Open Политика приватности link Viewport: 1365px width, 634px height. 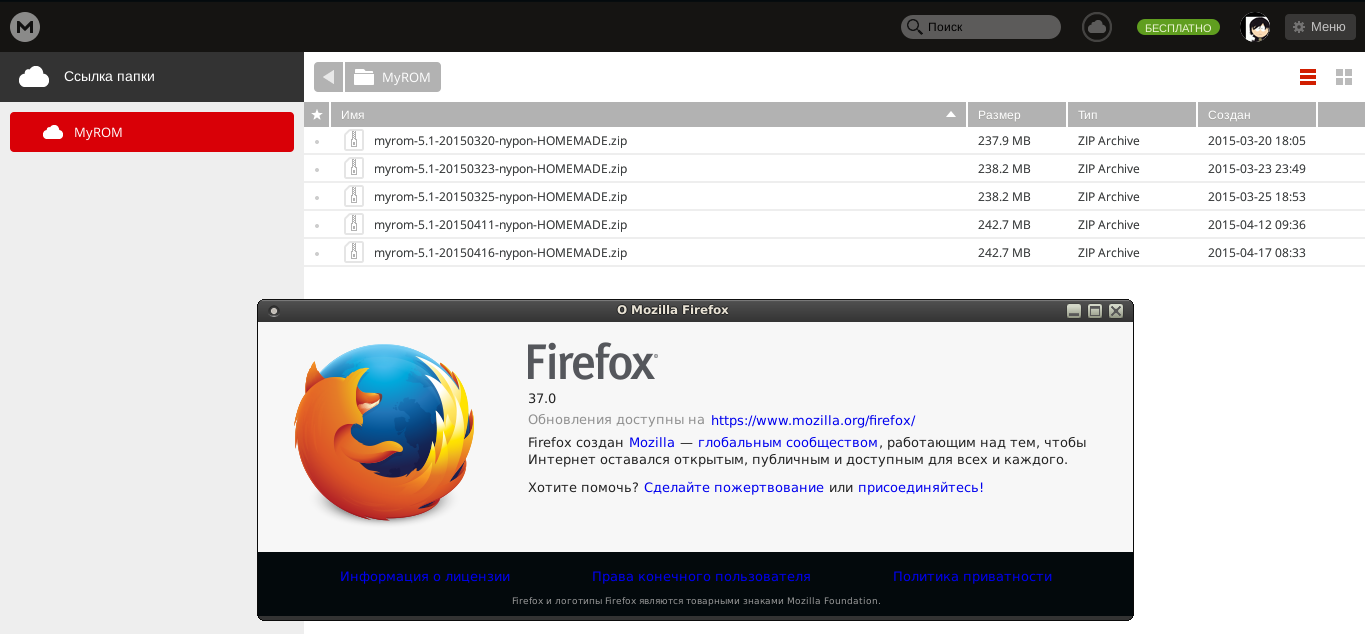[973, 576]
